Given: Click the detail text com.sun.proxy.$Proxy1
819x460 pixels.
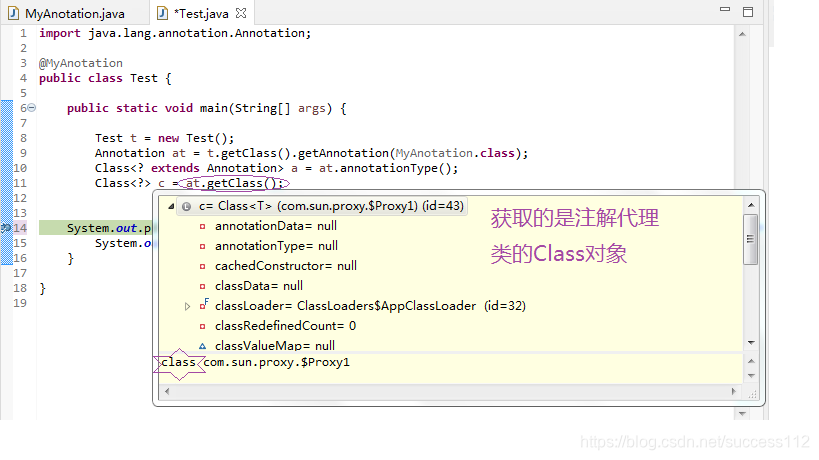Looking at the screenshot, I should (x=276, y=362).
